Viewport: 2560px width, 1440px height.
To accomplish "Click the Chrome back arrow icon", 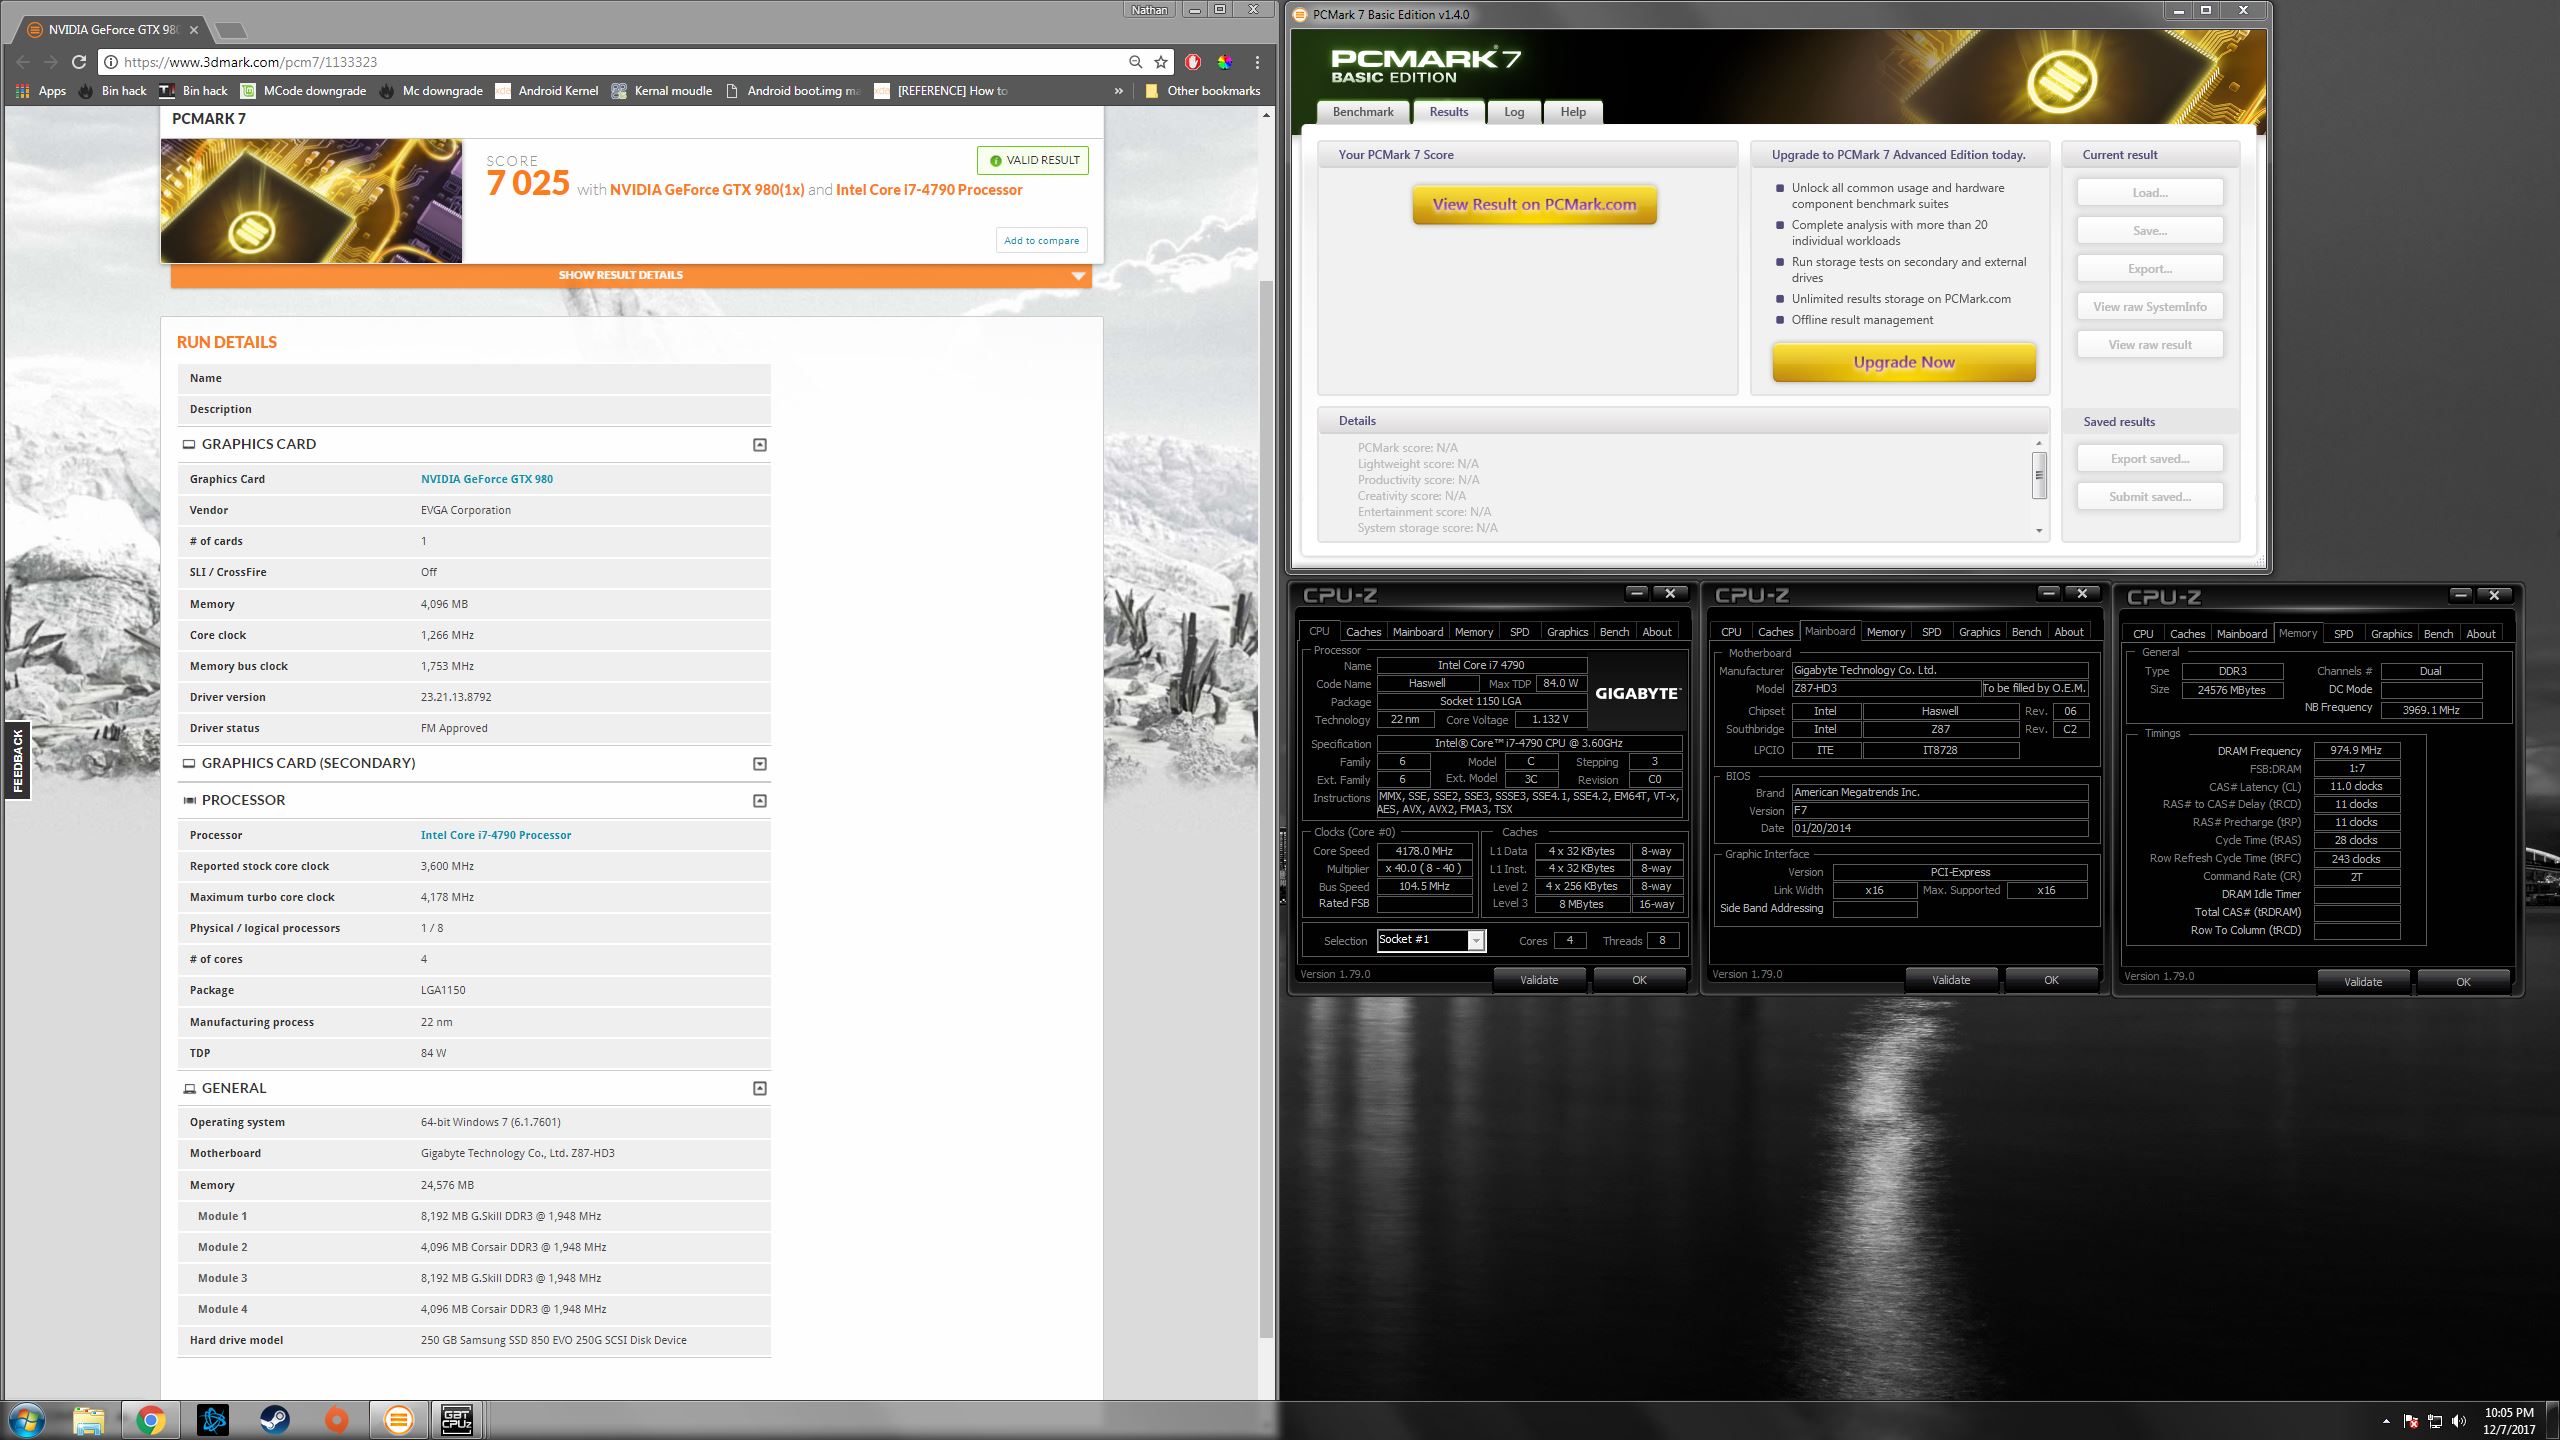I will (23, 62).
